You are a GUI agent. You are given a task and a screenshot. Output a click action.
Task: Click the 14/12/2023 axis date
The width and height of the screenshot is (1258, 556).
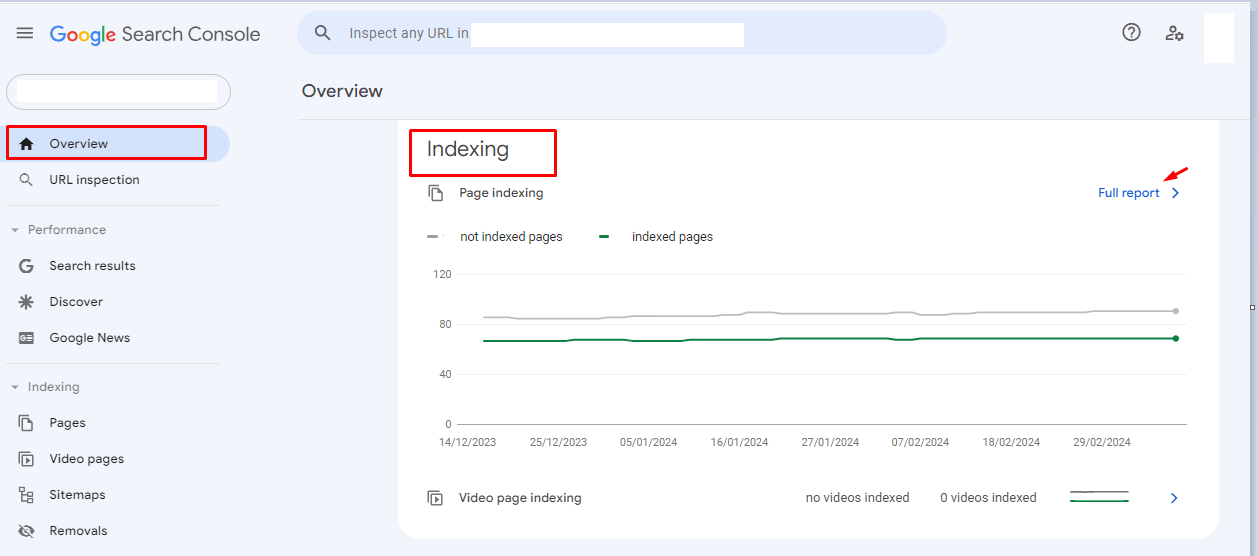pos(468,442)
